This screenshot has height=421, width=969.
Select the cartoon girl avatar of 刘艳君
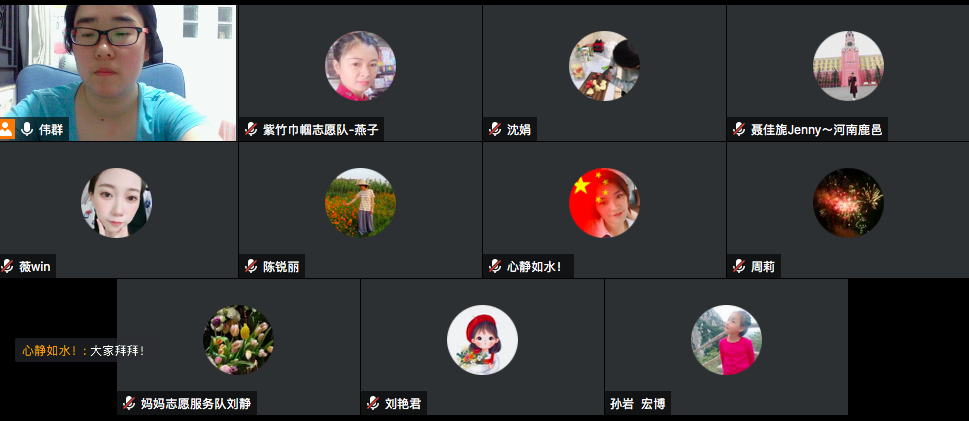[x=483, y=340]
